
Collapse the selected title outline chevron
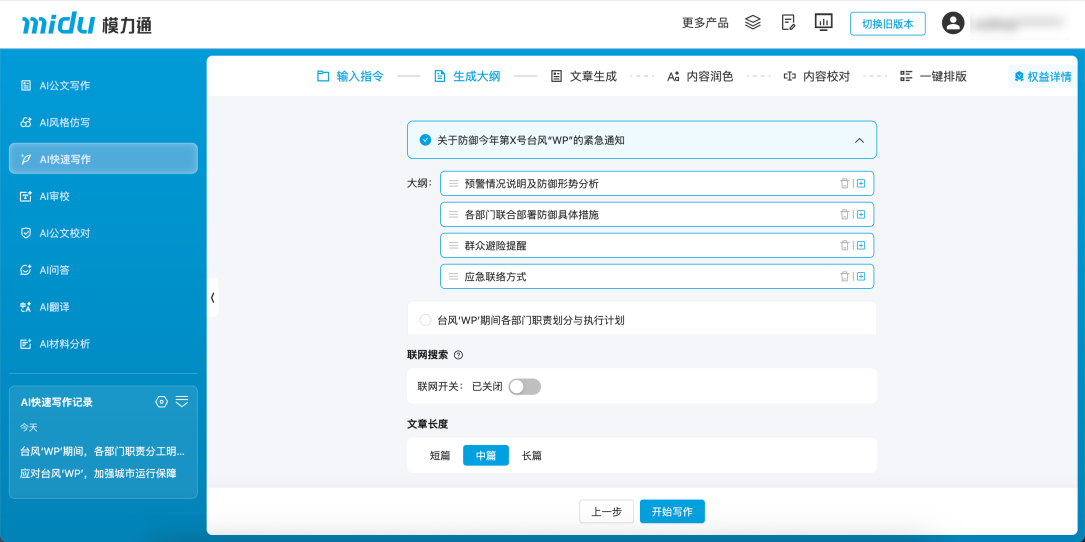point(859,141)
